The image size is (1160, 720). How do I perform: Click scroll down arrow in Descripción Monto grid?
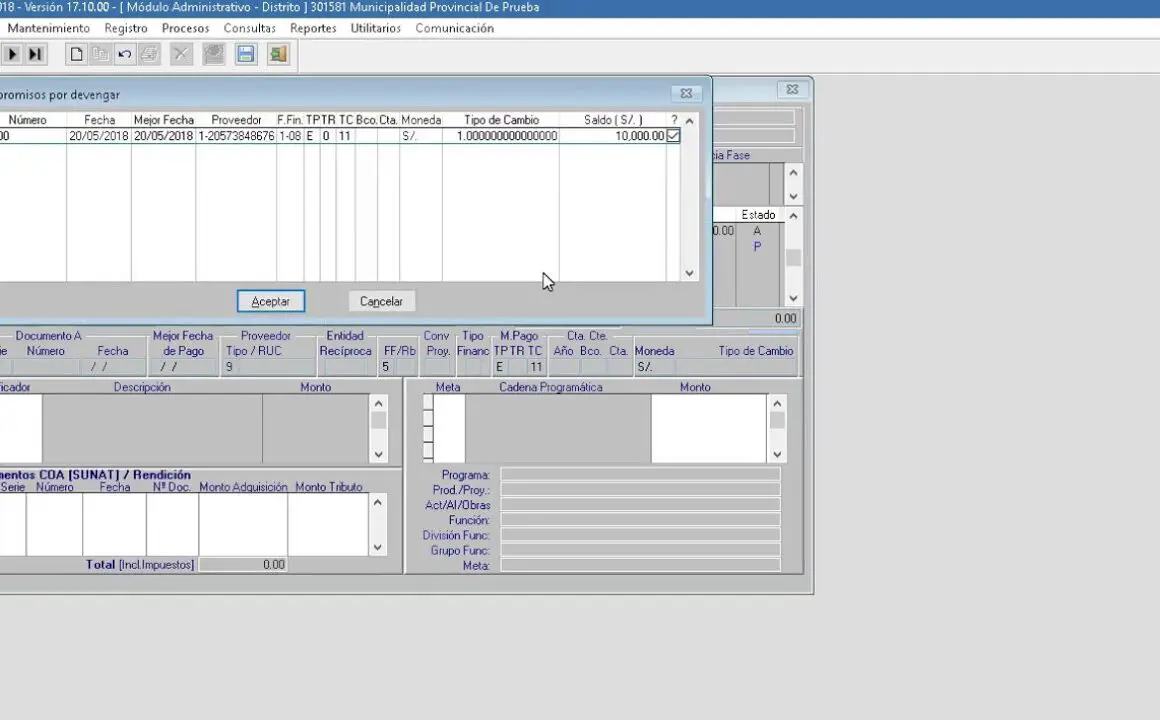378,454
